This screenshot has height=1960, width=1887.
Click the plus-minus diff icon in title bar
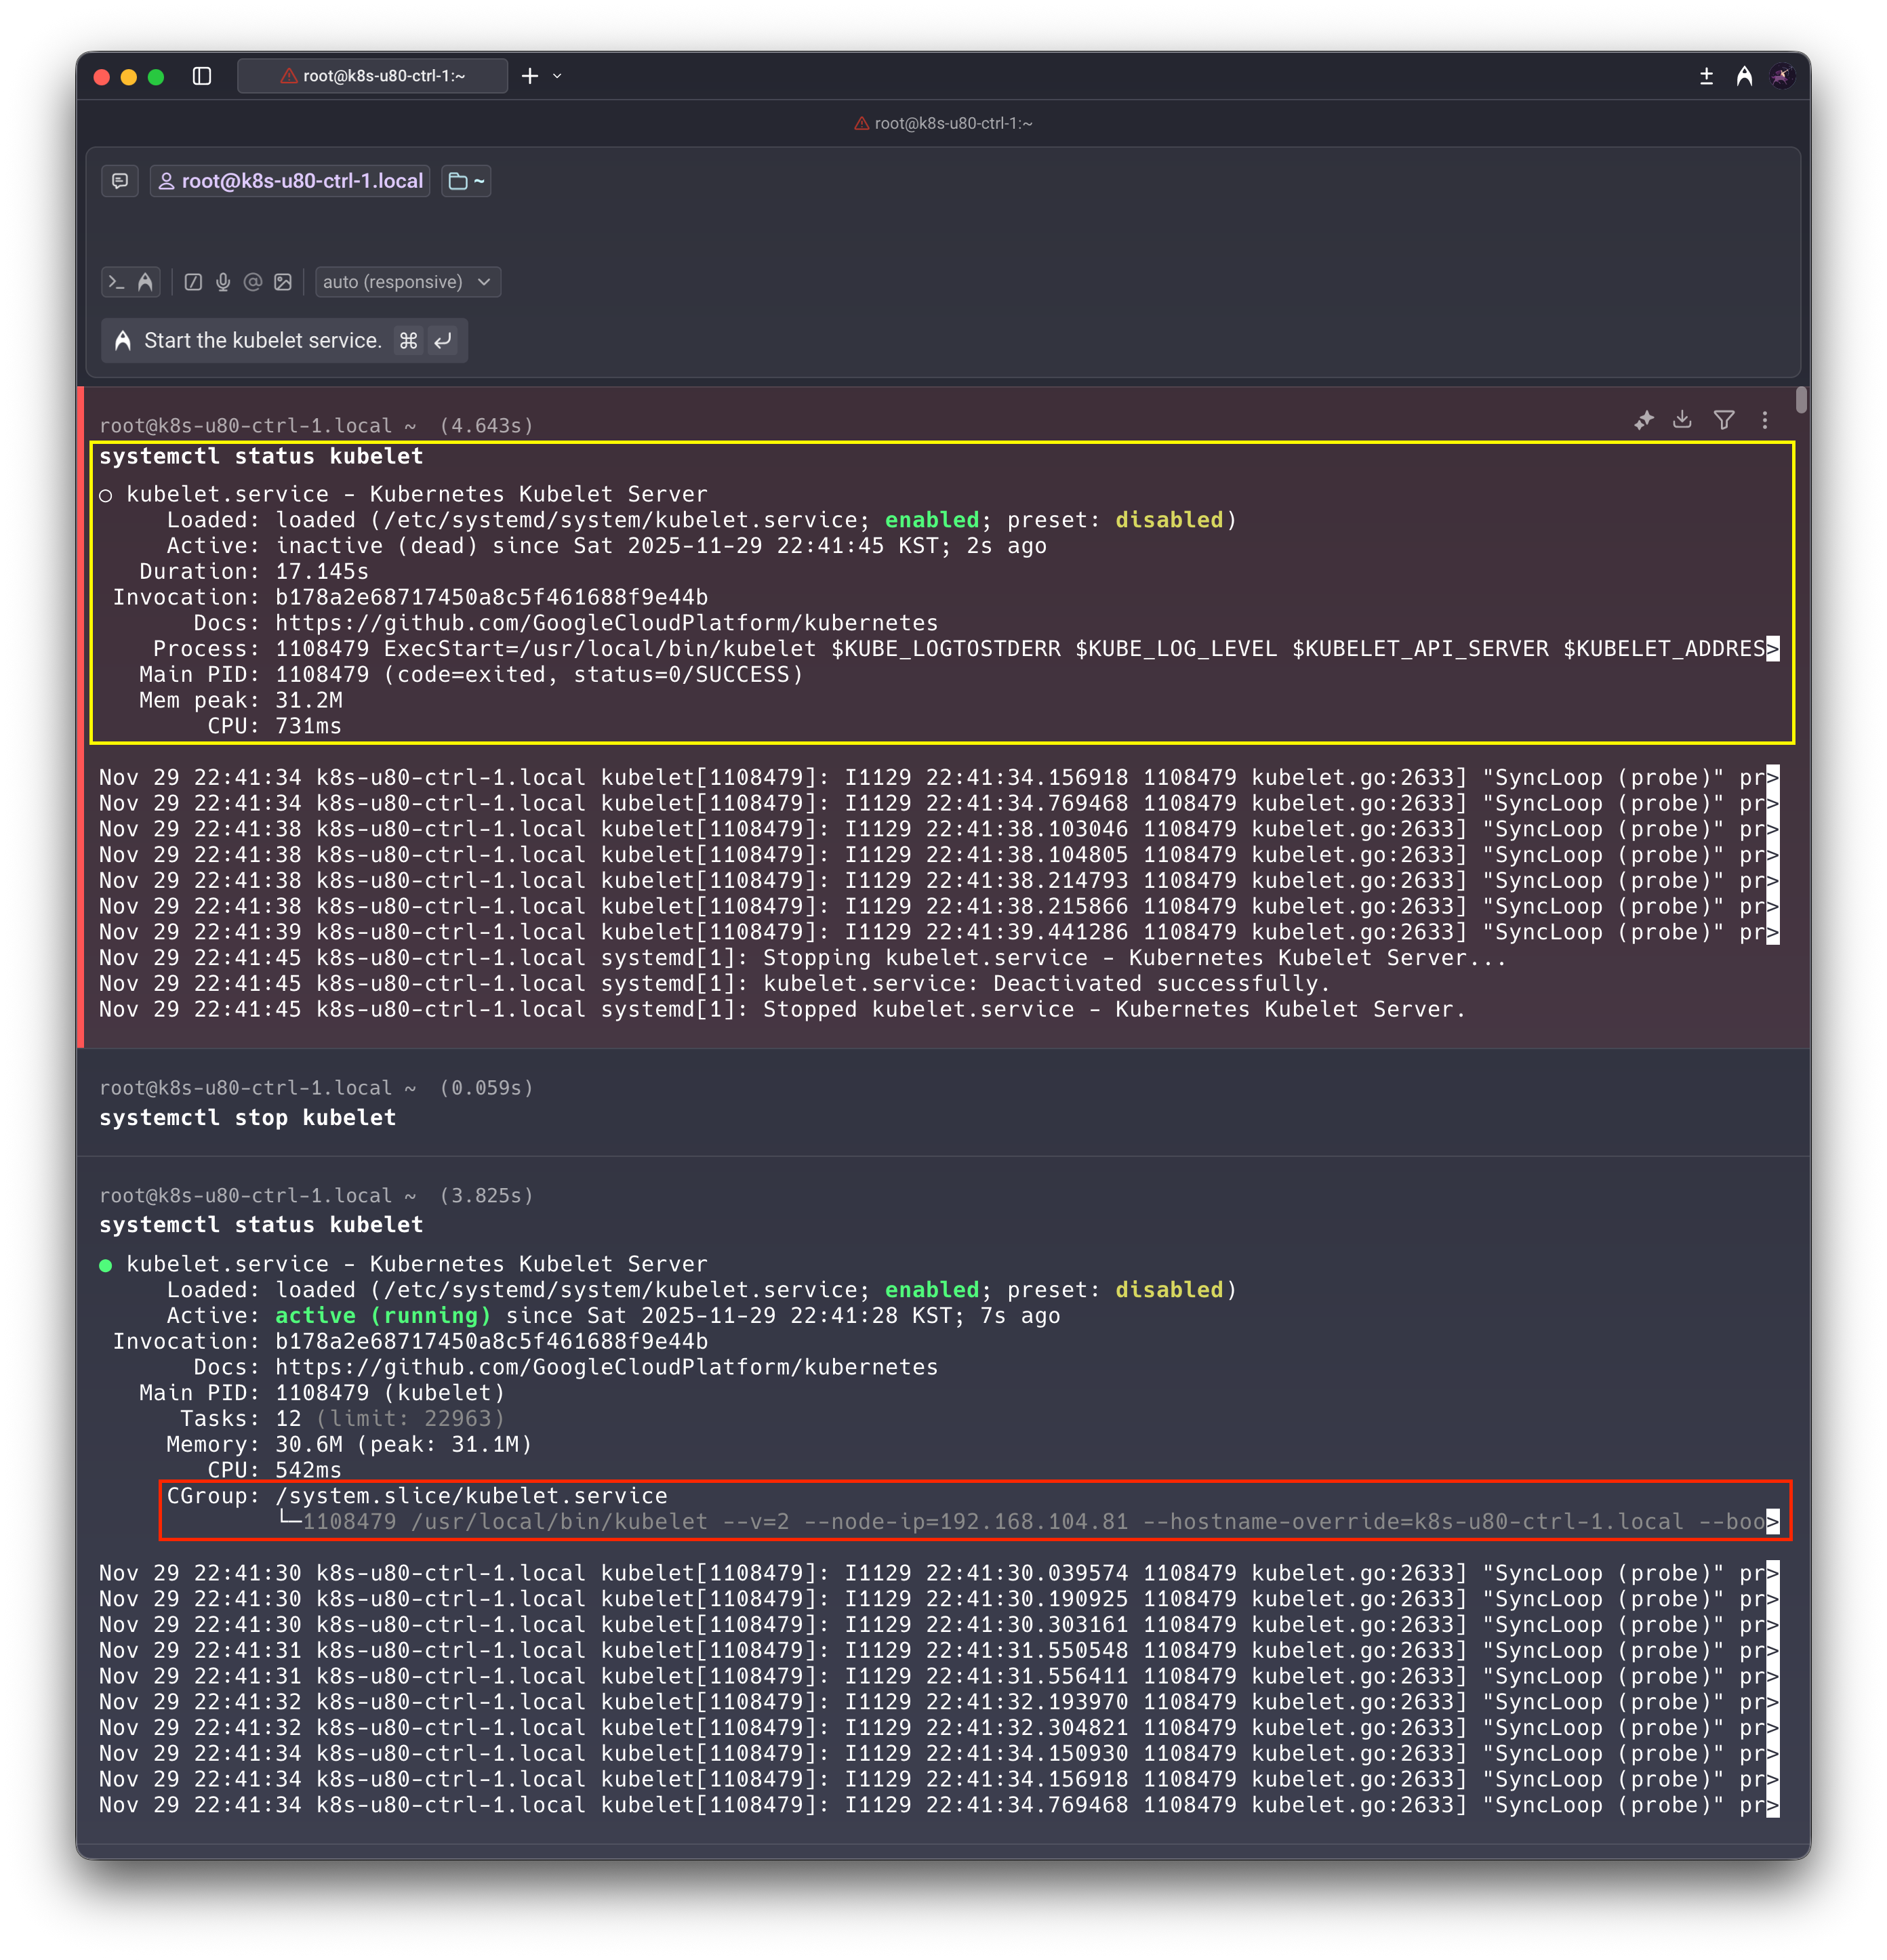[x=1706, y=76]
